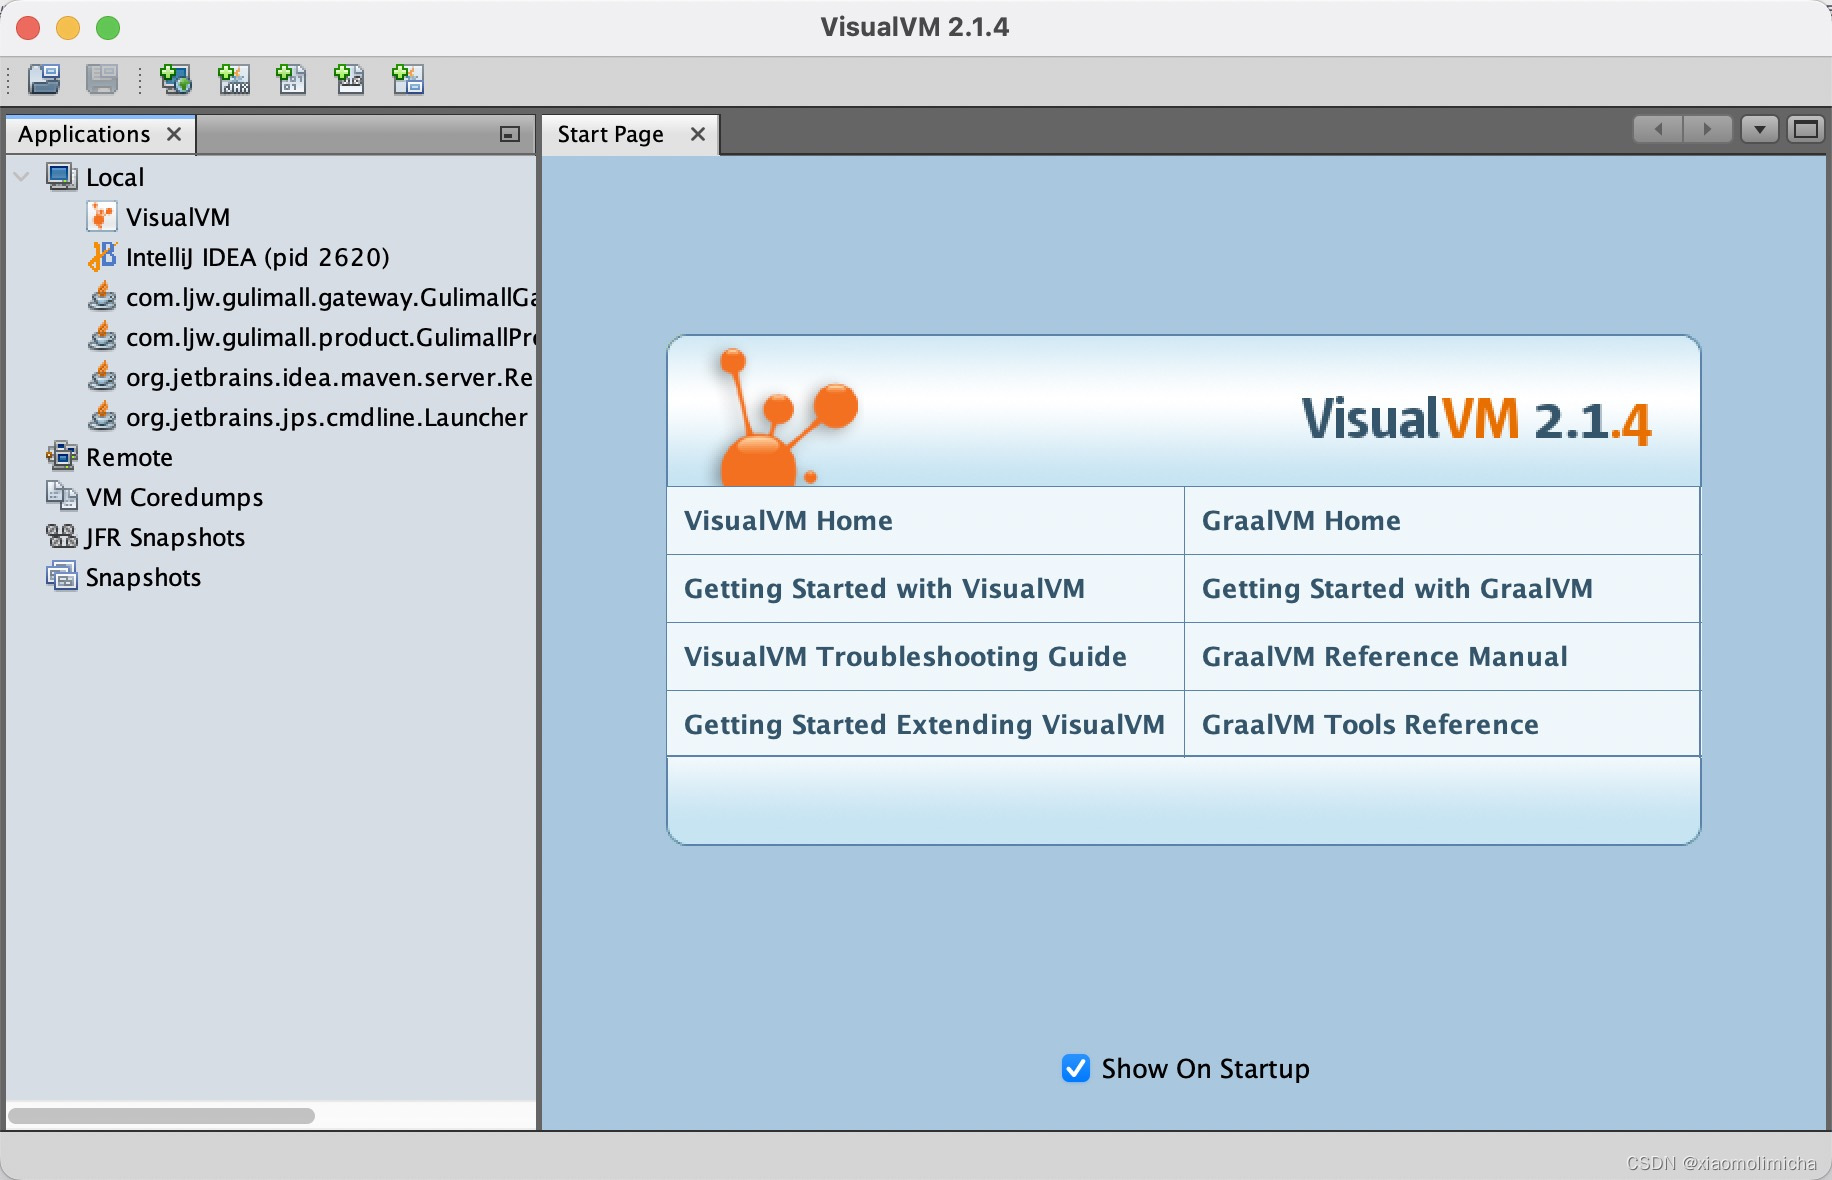Viewport: 1832px width, 1180px height.
Task: Click the Add JMX Connection toolbar icon
Action: point(234,79)
